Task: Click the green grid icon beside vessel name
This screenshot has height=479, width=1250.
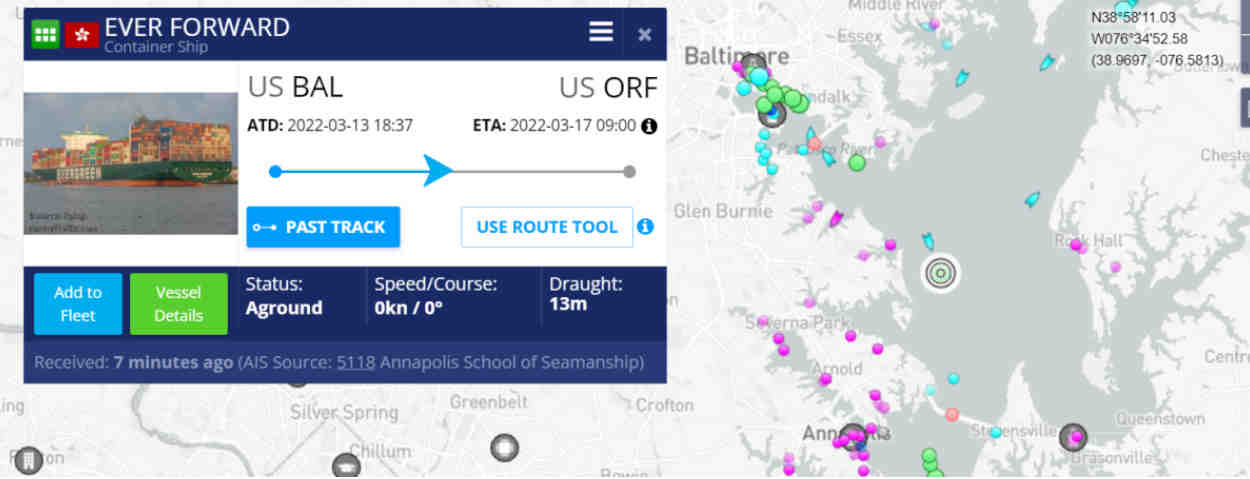Action: point(45,34)
